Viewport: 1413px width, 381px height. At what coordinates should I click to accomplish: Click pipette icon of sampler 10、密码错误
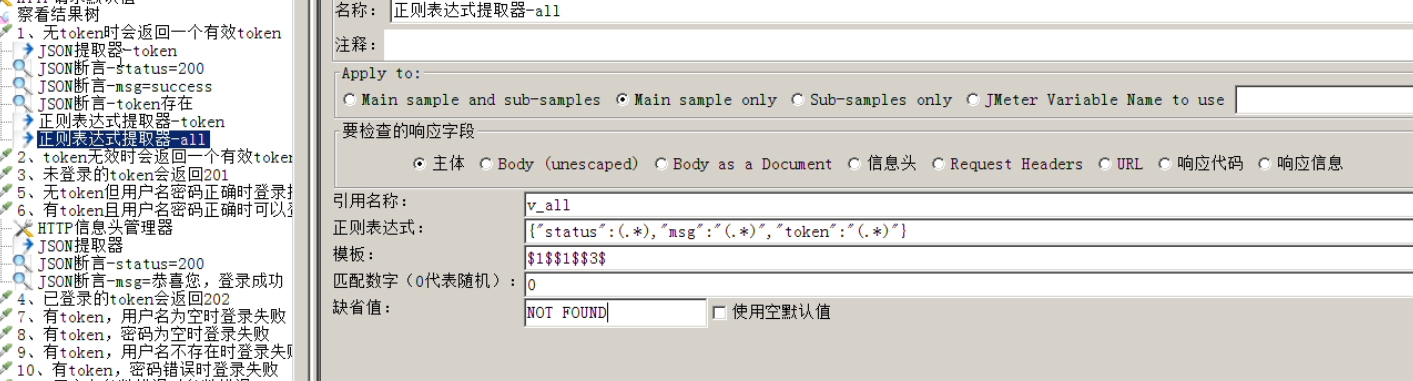click(x=7, y=370)
